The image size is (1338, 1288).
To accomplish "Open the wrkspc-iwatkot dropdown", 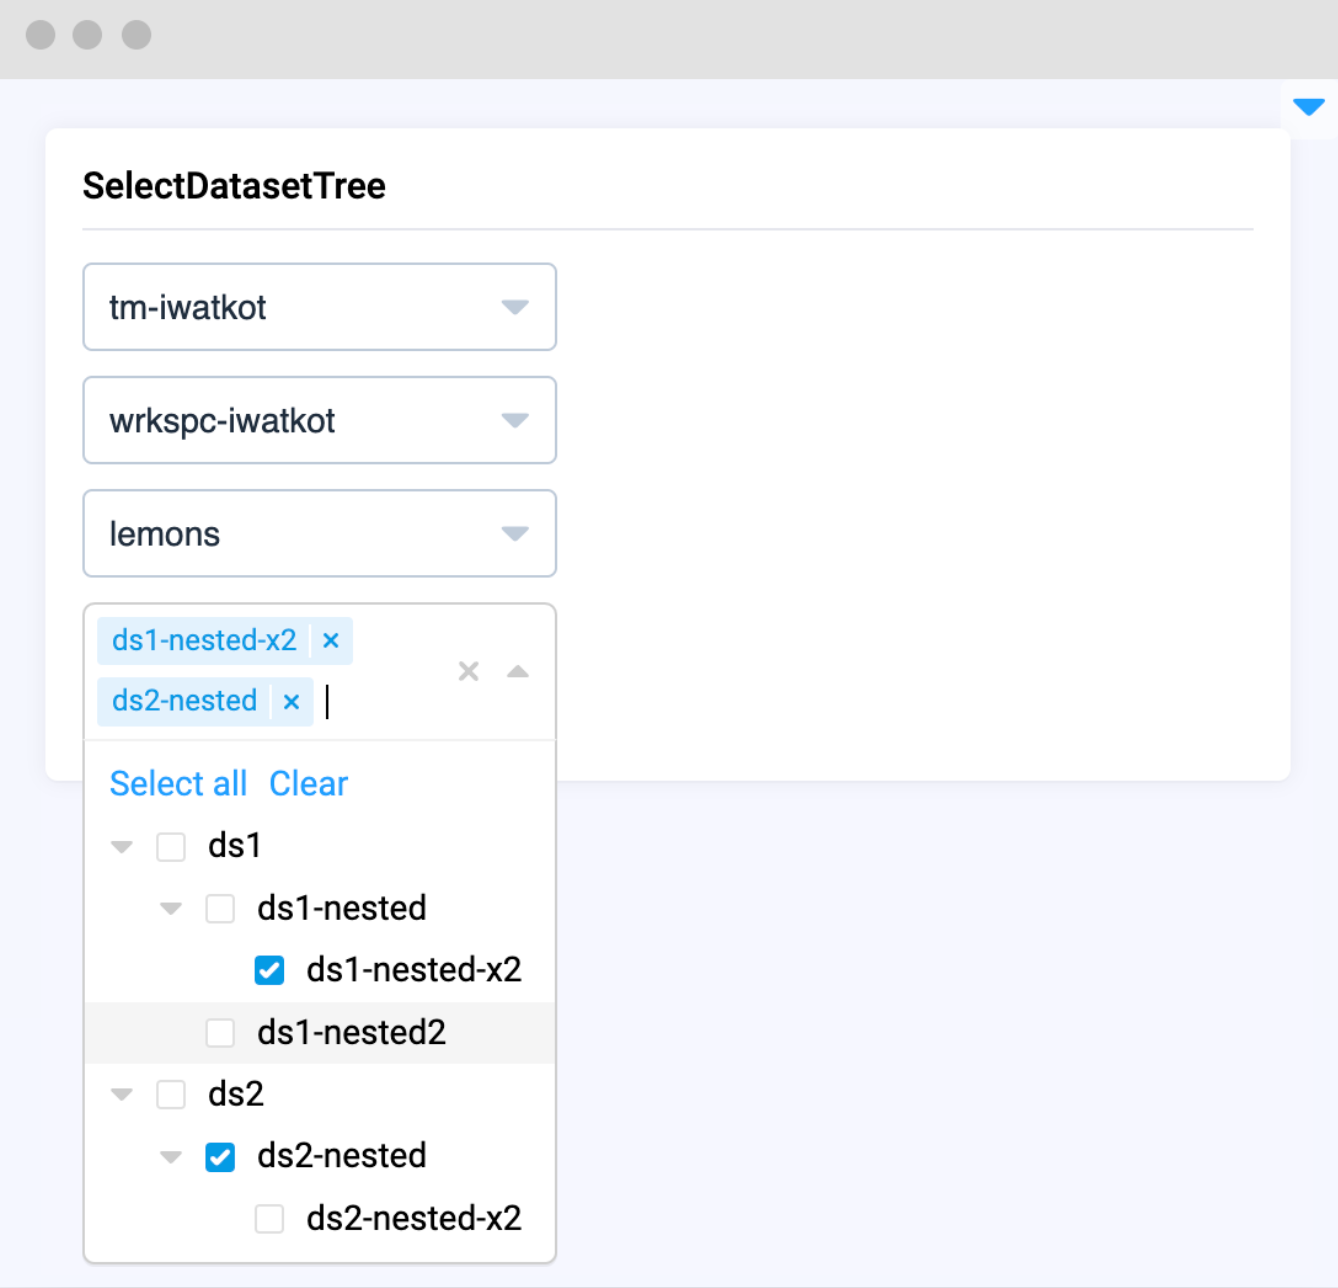I will 319,420.
